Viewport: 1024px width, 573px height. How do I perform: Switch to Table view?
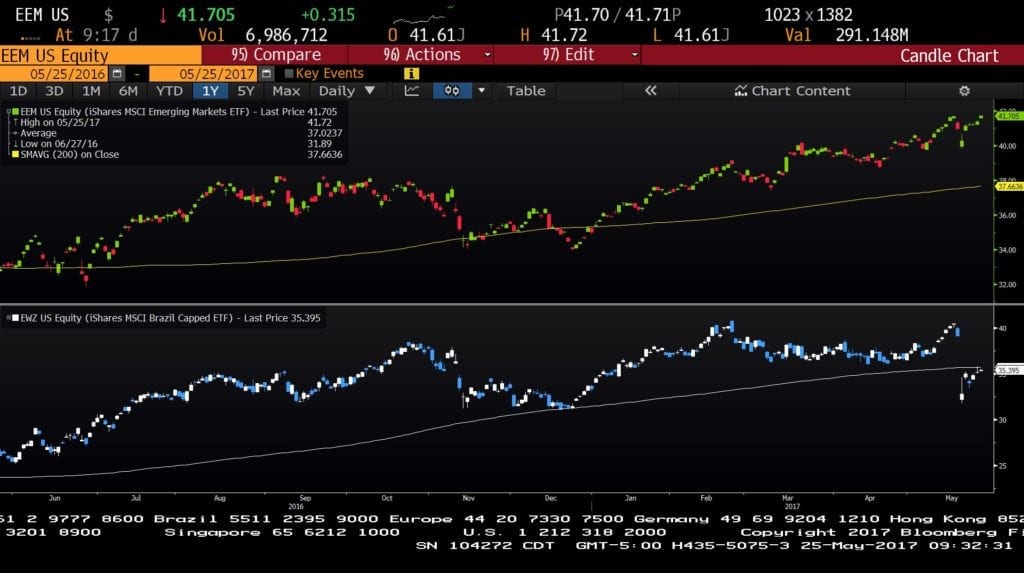[x=526, y=91]
